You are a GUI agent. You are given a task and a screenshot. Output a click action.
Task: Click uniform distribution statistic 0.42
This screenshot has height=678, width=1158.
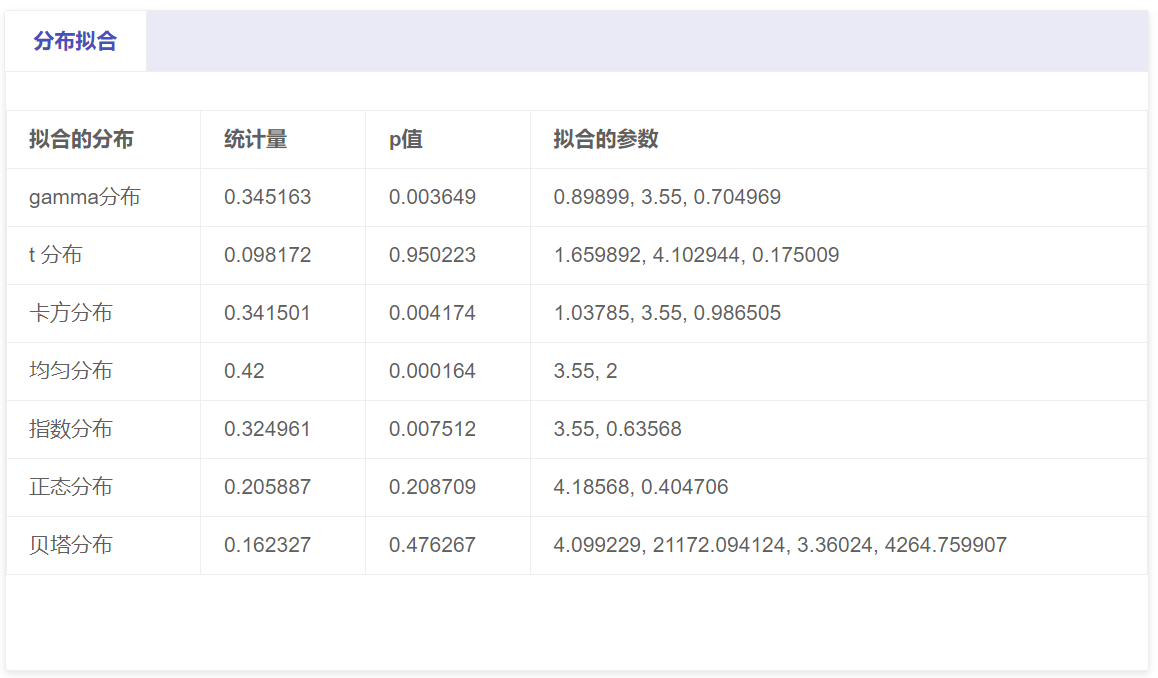pyautogui.click(x=244, y=371)
